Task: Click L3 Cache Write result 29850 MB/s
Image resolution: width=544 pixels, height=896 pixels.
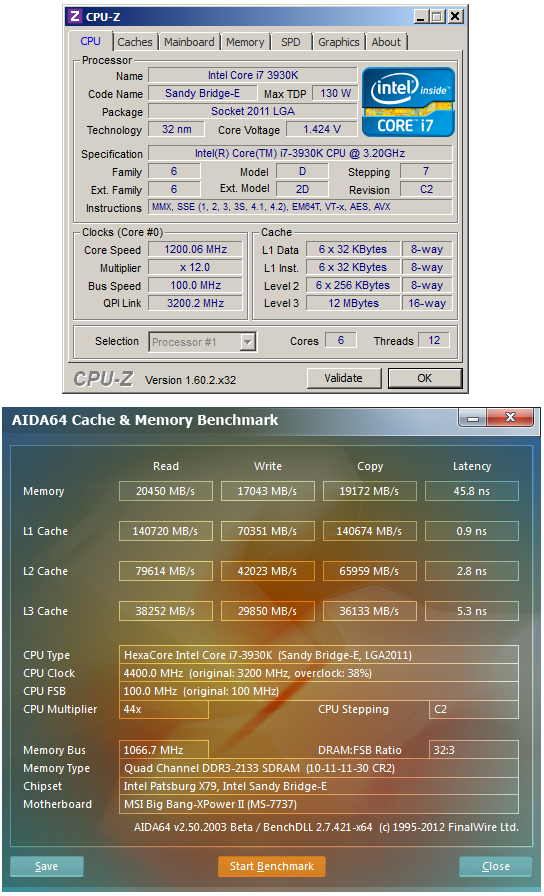Action: tap(267, 611)
